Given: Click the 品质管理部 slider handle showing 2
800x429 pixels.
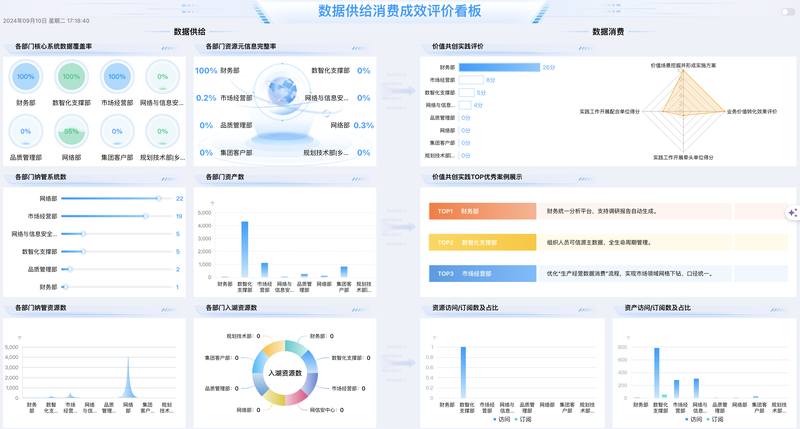Looking at the screenshot, I should (70, 269).
